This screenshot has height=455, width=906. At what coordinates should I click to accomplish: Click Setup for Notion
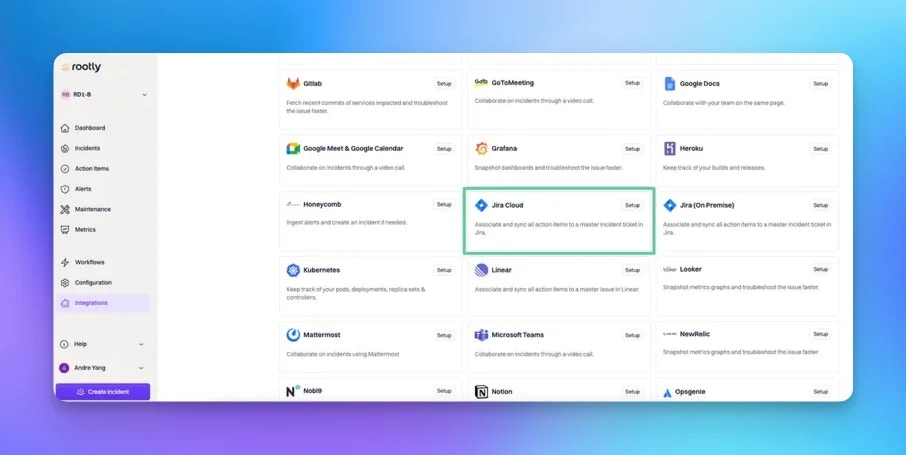632,391
